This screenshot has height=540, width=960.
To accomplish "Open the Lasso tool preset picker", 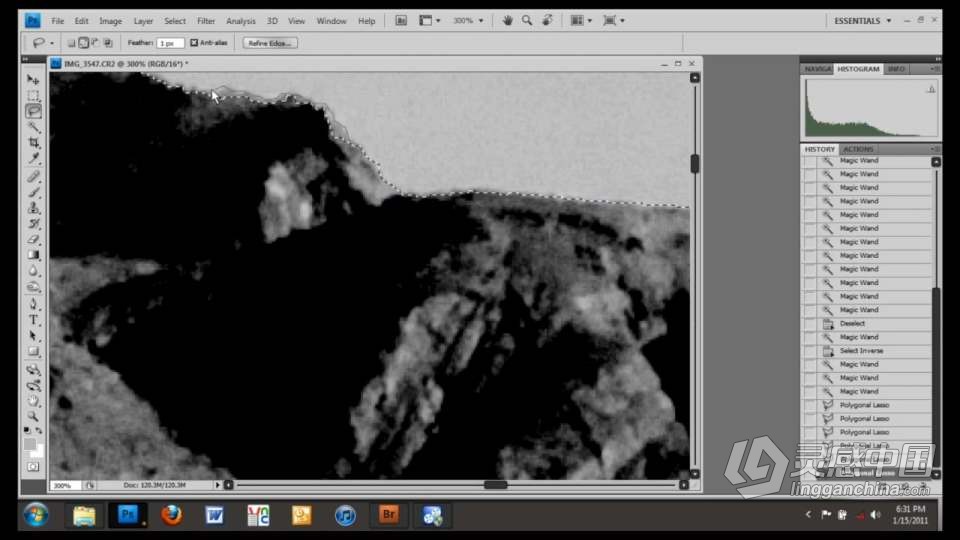I will (x=42, y=43).
